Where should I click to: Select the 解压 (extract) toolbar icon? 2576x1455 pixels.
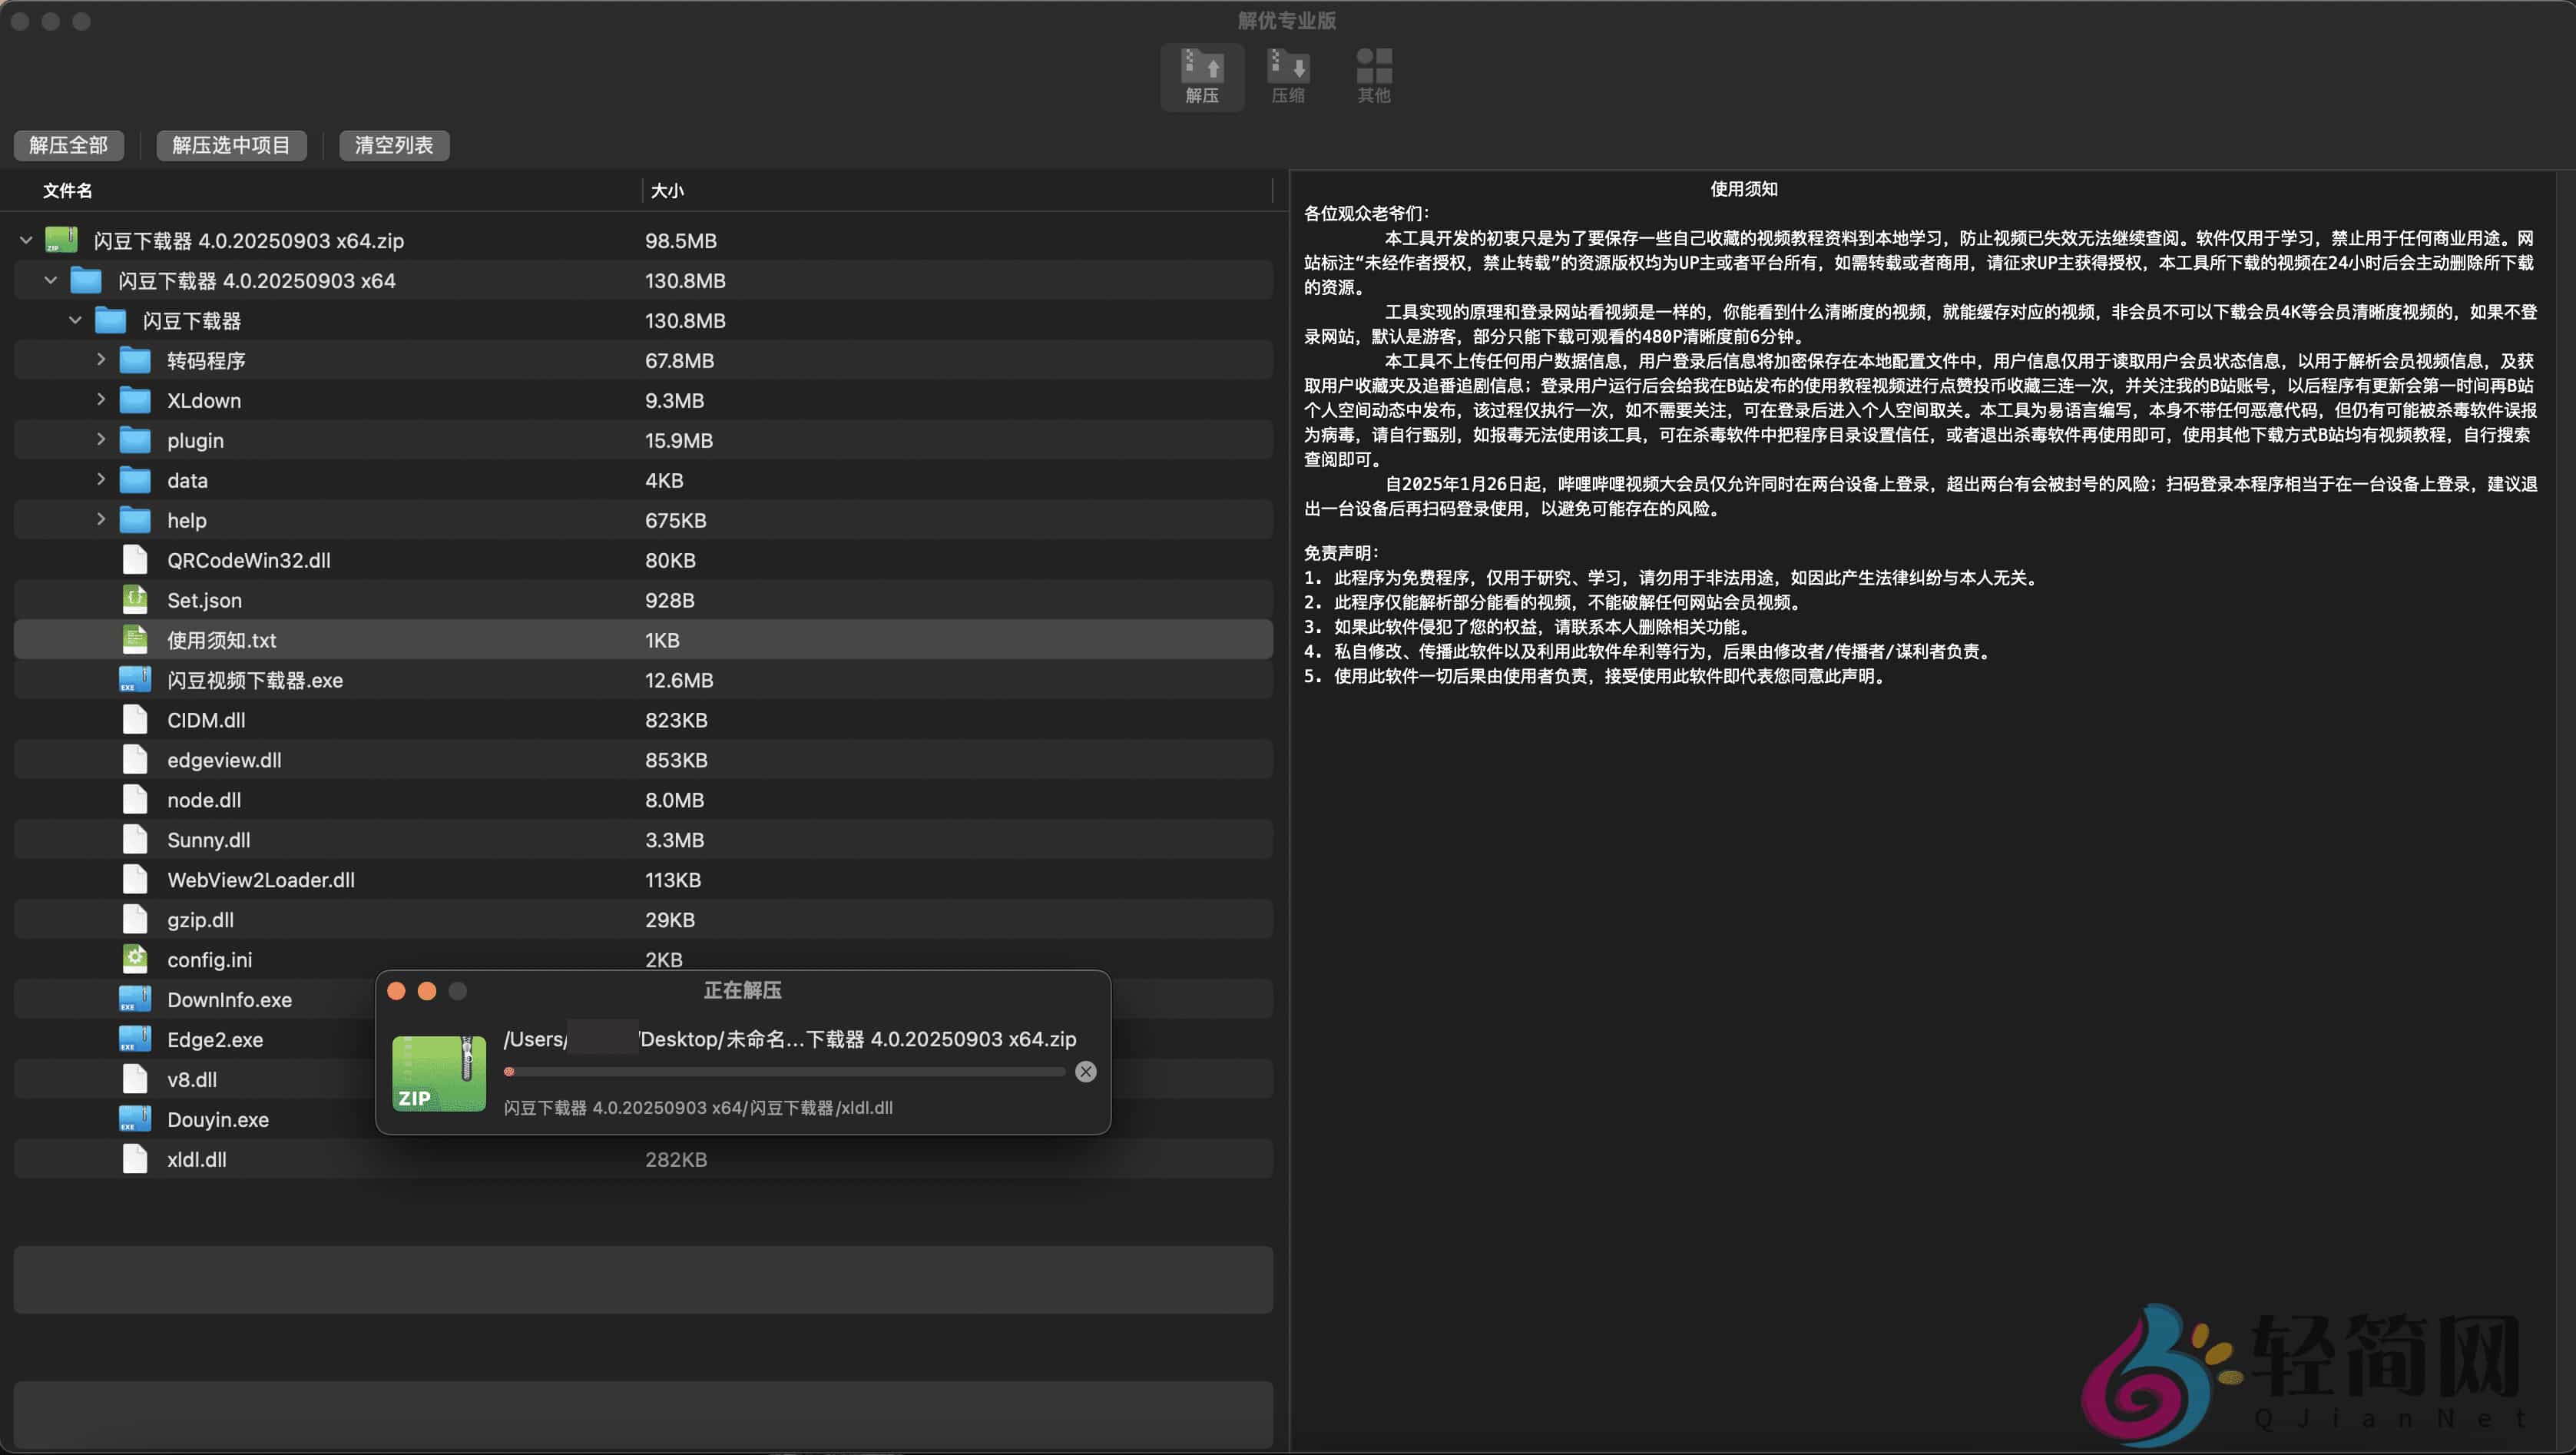pos(1201,75)
